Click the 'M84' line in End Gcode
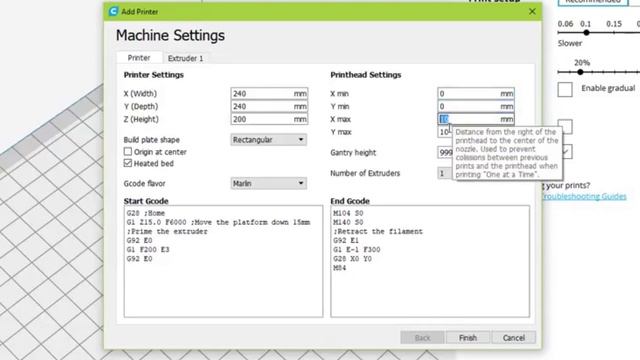640x360 pixels. (x=340, y=268)
